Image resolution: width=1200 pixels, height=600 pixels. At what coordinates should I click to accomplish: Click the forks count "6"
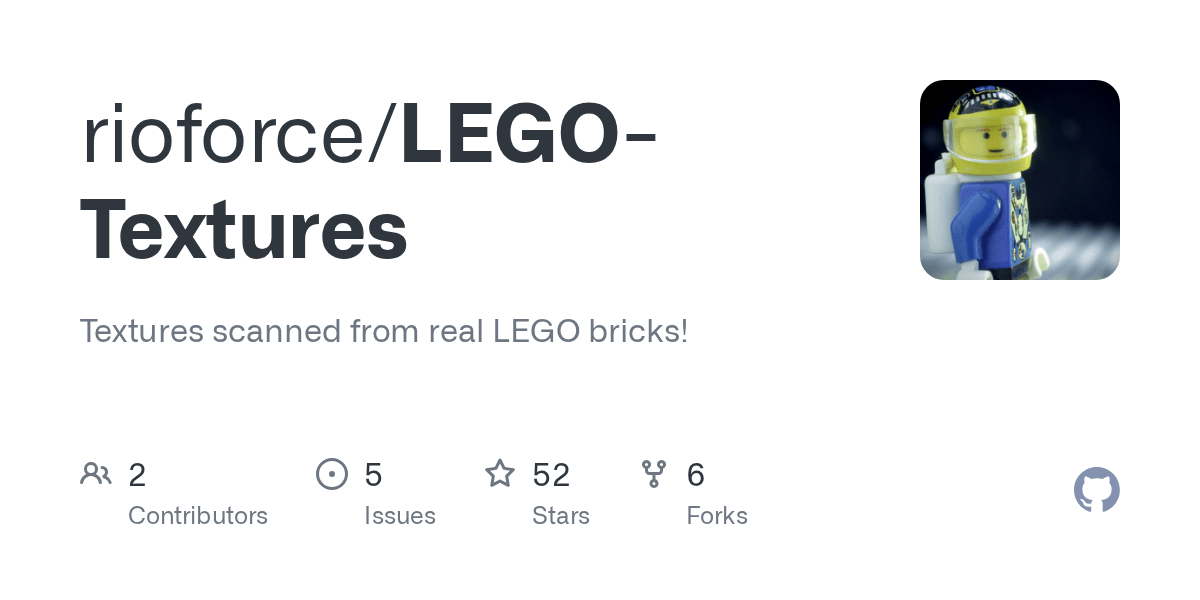click(696, 475)
